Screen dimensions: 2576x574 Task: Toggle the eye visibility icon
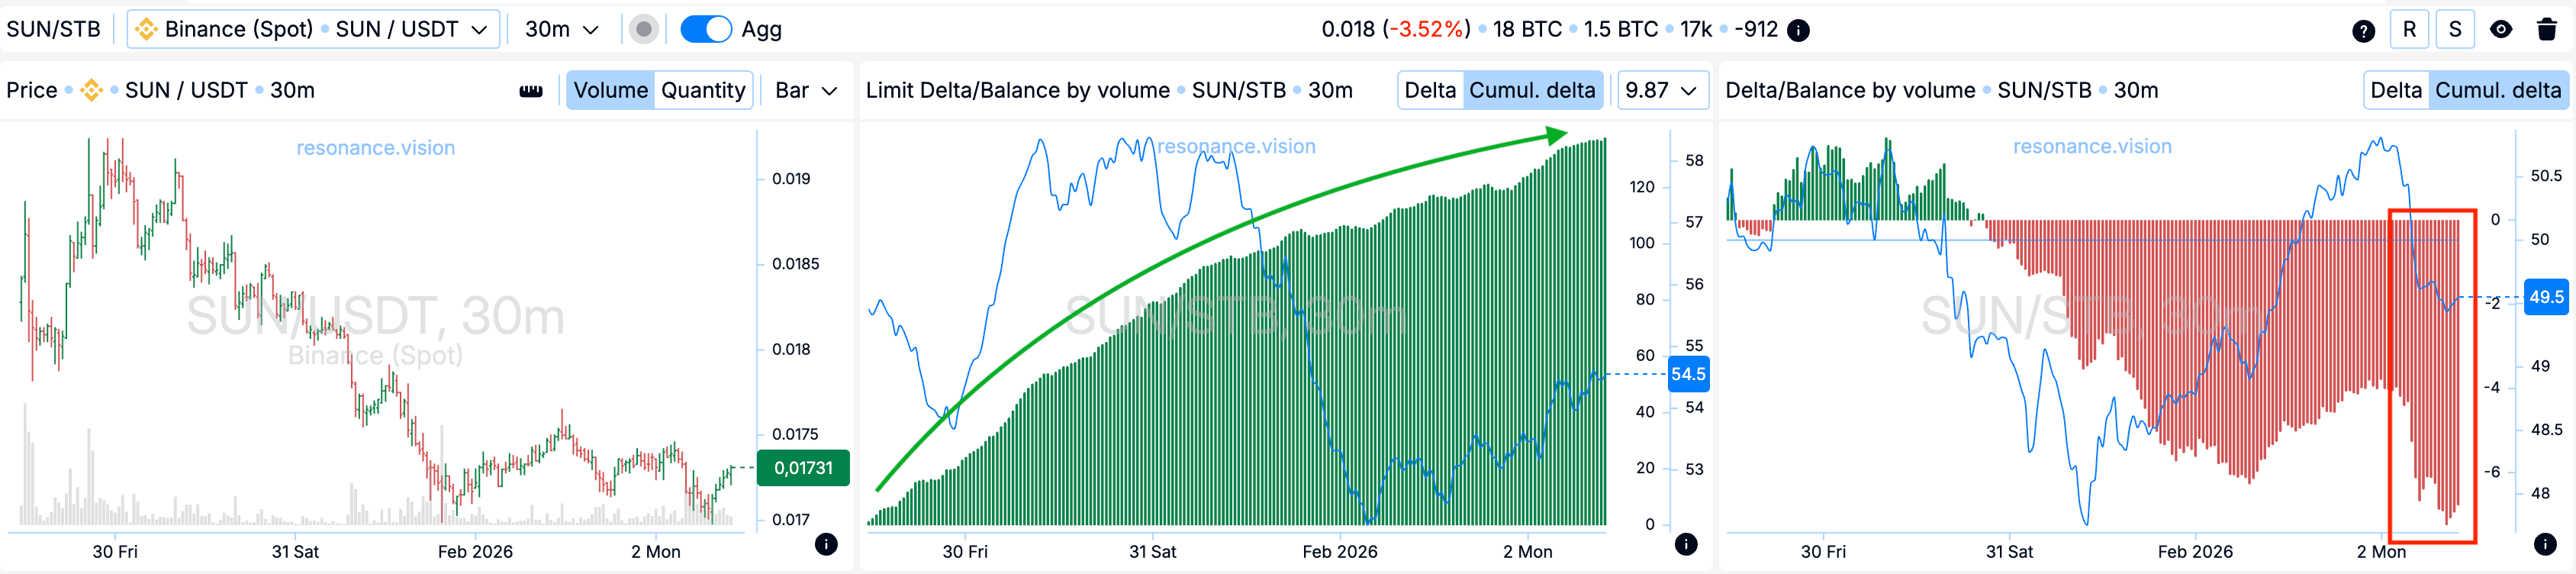tap(2501, 30)
